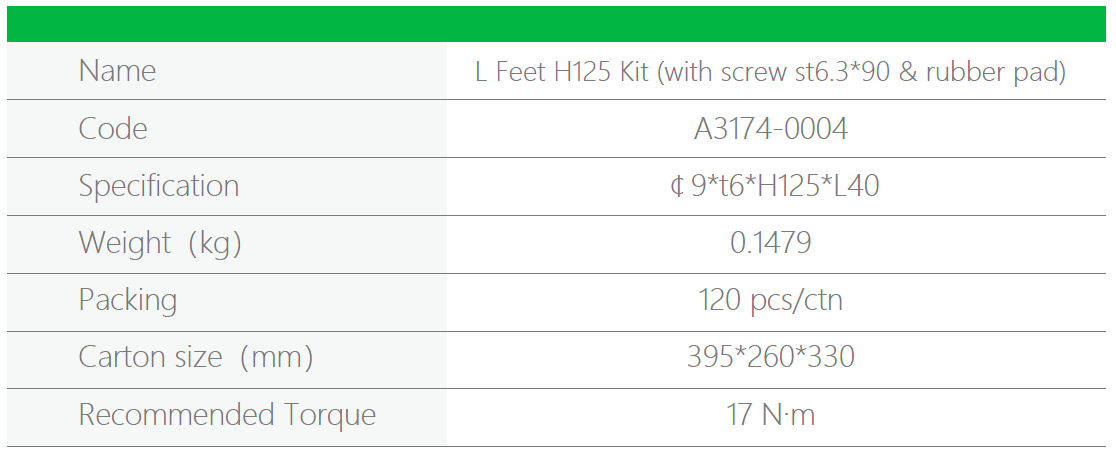Click the (mm) unit text

tap(276, 357)
